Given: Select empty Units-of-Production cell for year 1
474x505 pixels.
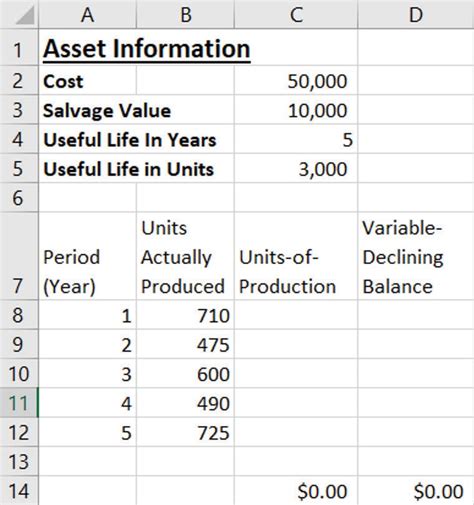Looking at the screenshot, I should coord(296,315).
